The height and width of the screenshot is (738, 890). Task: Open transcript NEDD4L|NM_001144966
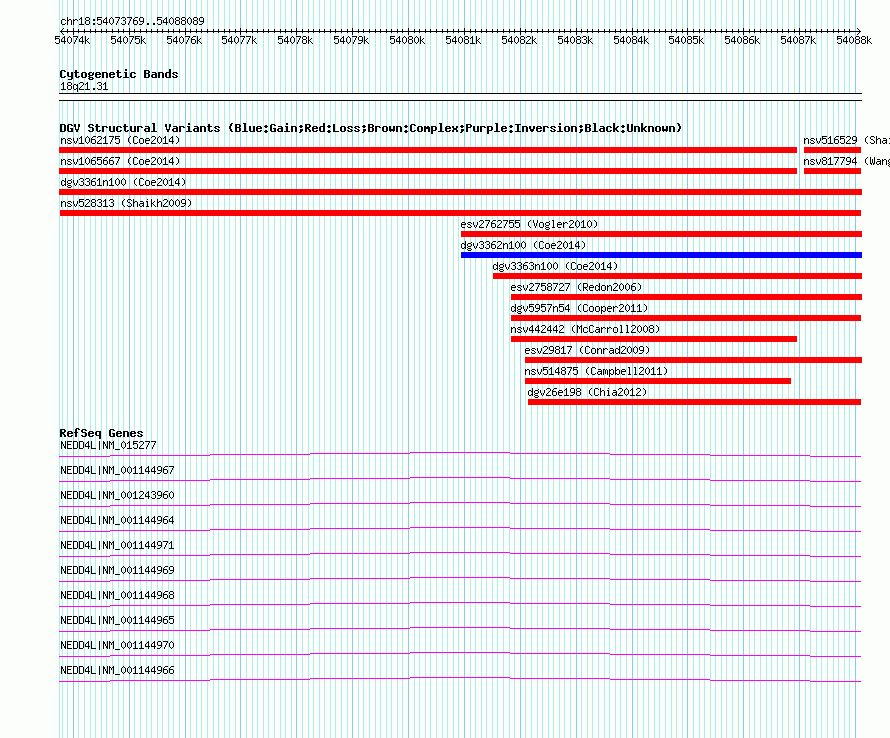117,670
